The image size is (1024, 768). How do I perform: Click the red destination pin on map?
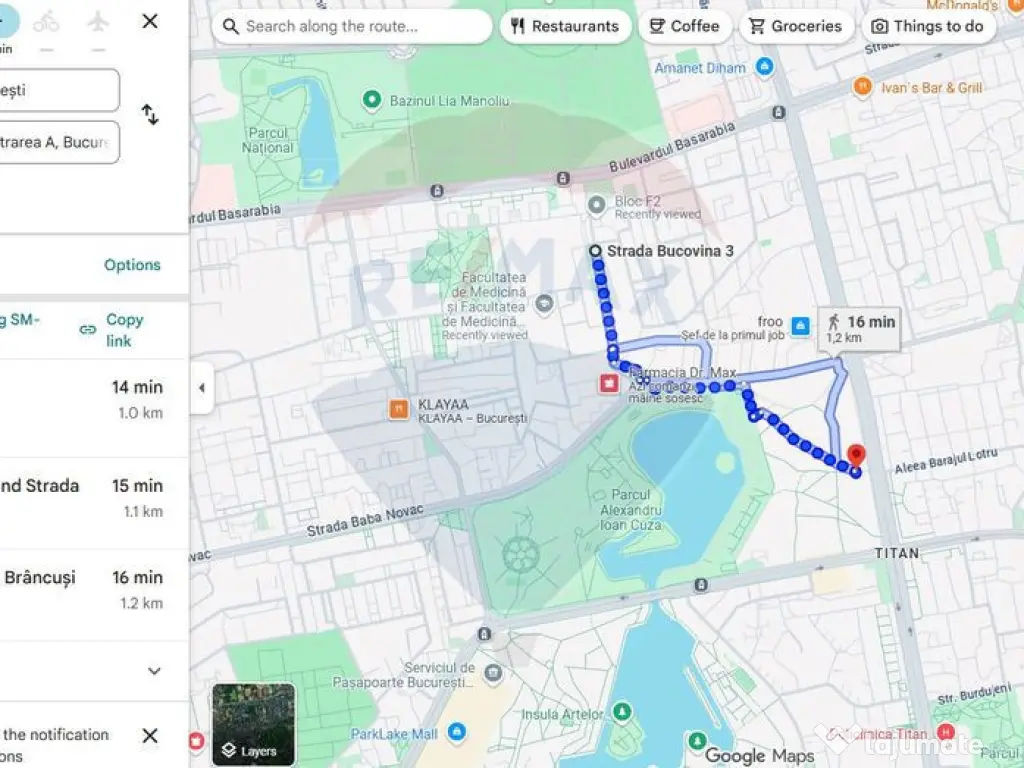point(856,456)
